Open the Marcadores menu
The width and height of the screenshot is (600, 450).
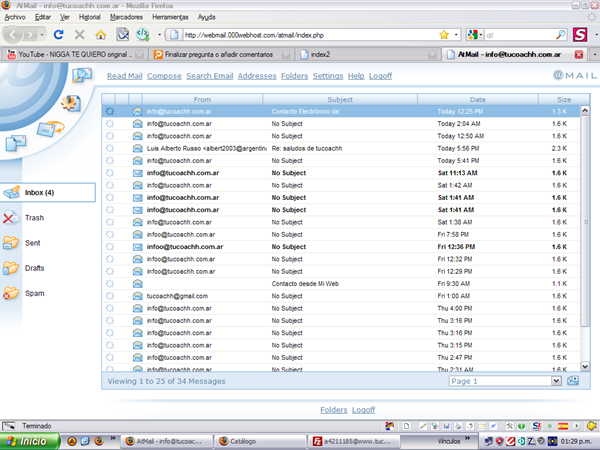pyautogui.click(x=125, y=17)
